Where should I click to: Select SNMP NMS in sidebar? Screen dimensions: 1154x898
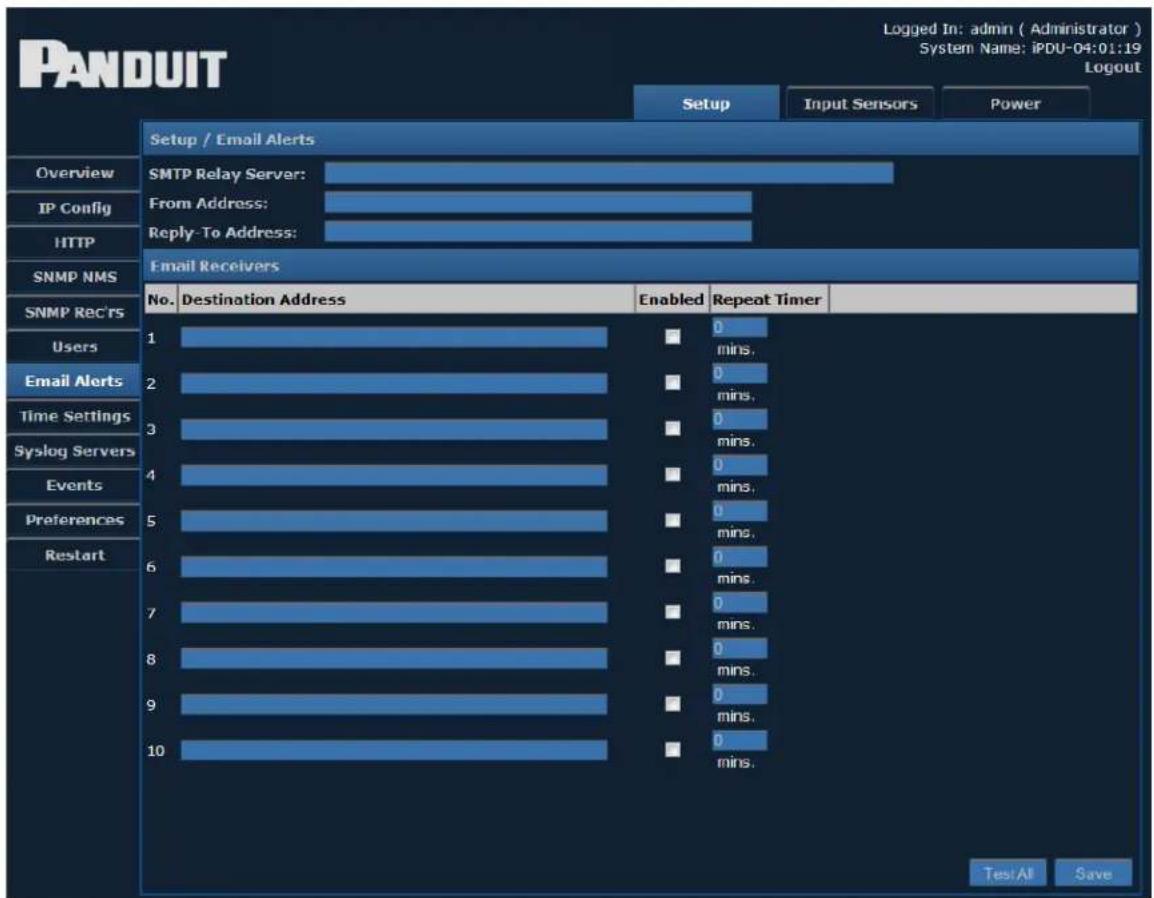(x=74, y=277)
